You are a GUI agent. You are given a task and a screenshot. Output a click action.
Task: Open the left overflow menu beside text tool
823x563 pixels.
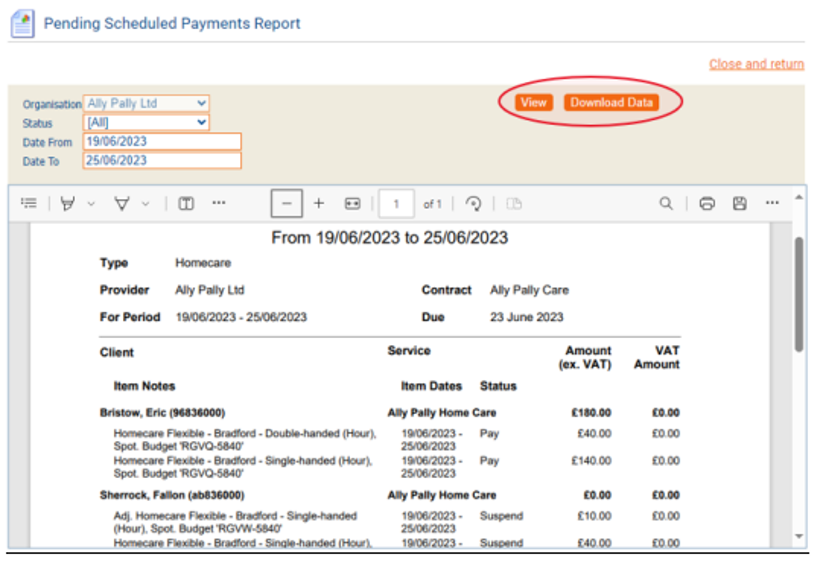click(218, 203)
